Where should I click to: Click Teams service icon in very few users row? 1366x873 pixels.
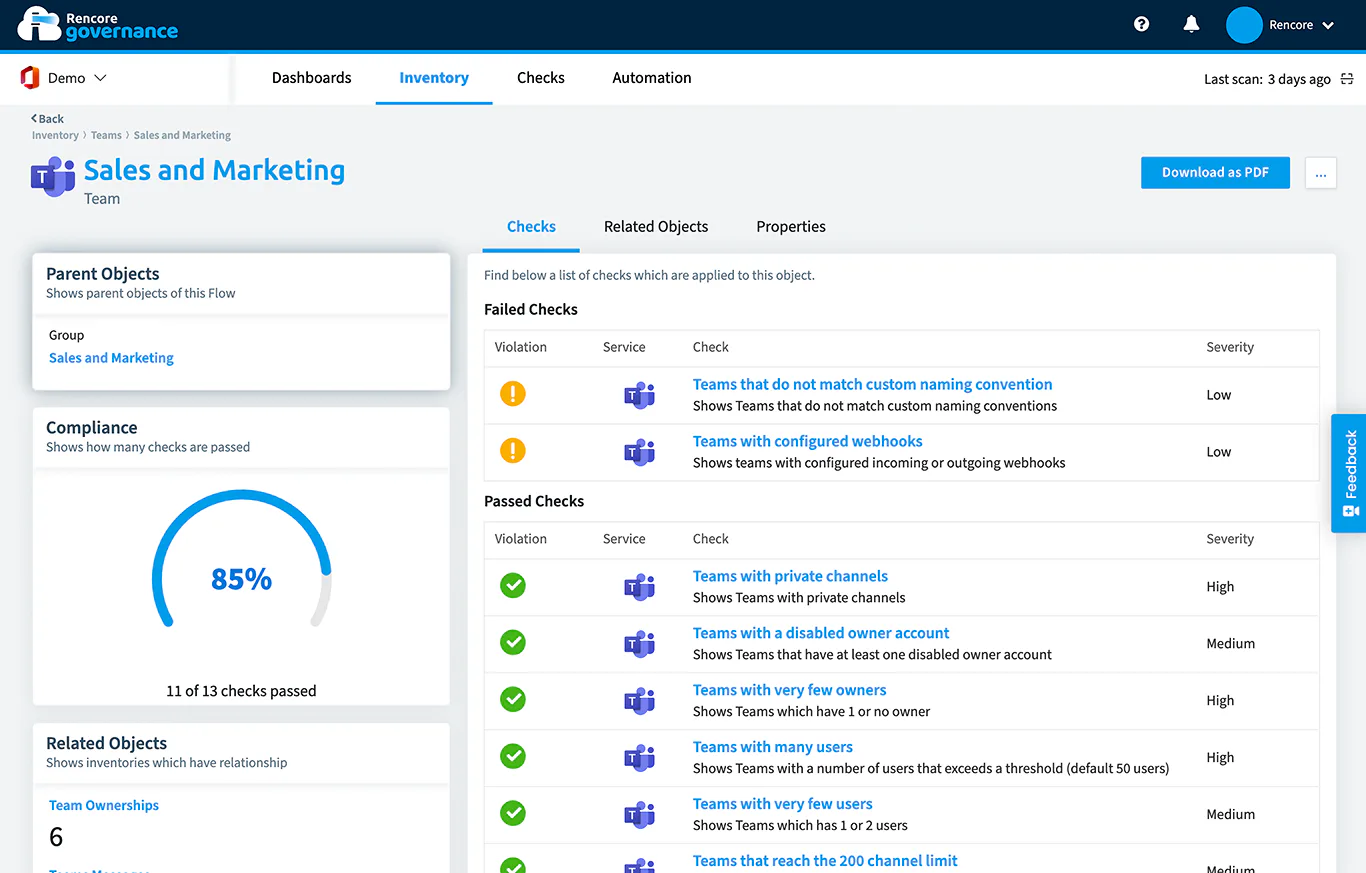(639, 815)
